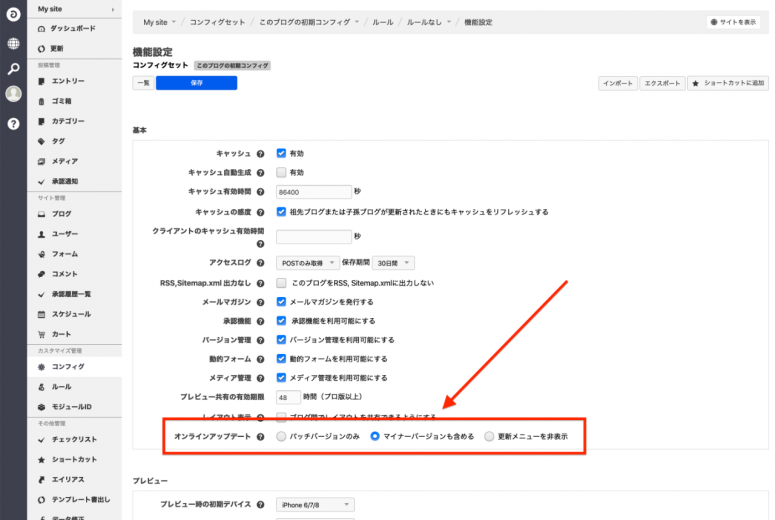775x520 pixels.
Task: Click help icon beside アクセスログ label
Action: pyautogui.click(x=261, y=263)
